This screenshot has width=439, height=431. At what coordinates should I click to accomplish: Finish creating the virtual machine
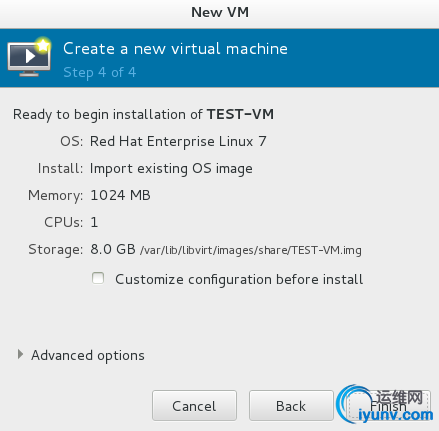(x=388, y=406)
